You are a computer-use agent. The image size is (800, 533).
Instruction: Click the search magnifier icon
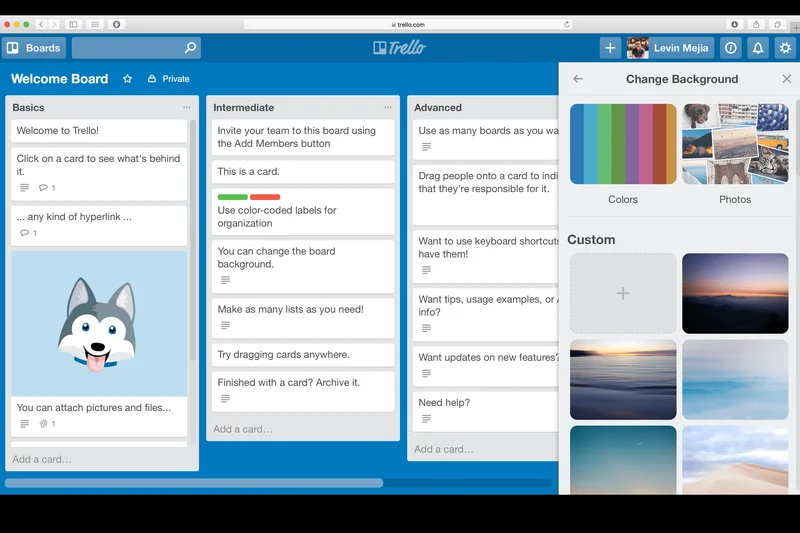(x=190, y=48)
